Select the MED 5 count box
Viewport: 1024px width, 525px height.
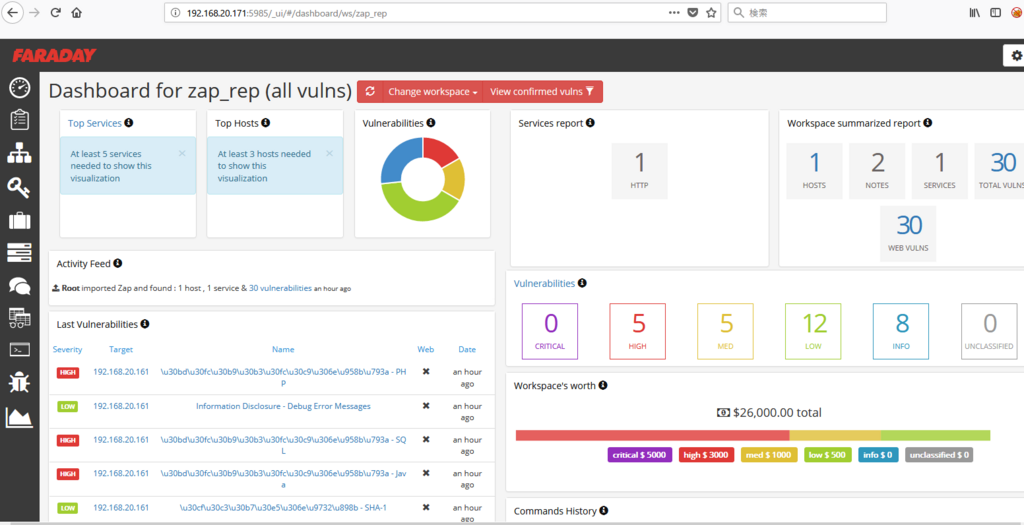pyautogui.click(x=726, y=331)
